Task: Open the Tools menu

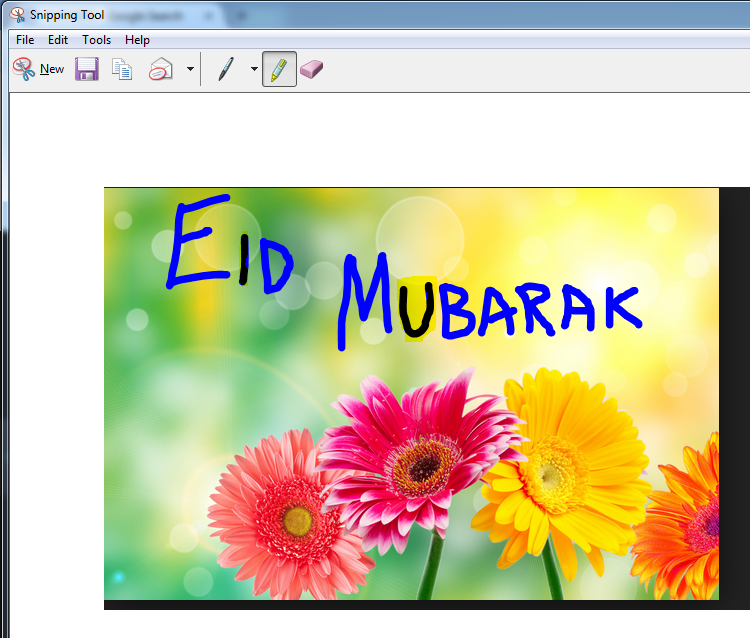Action: point(97,40)
